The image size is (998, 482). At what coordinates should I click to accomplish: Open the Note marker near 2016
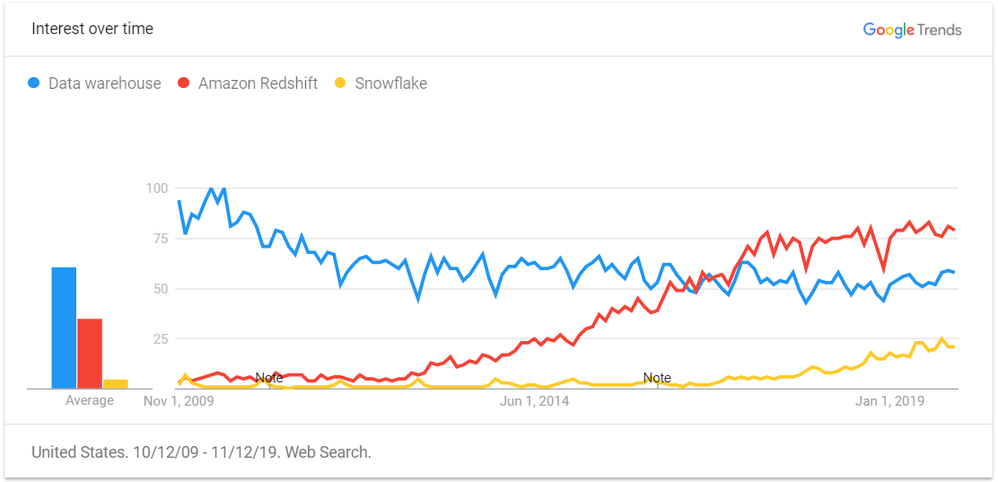click(x=657, y=378)
